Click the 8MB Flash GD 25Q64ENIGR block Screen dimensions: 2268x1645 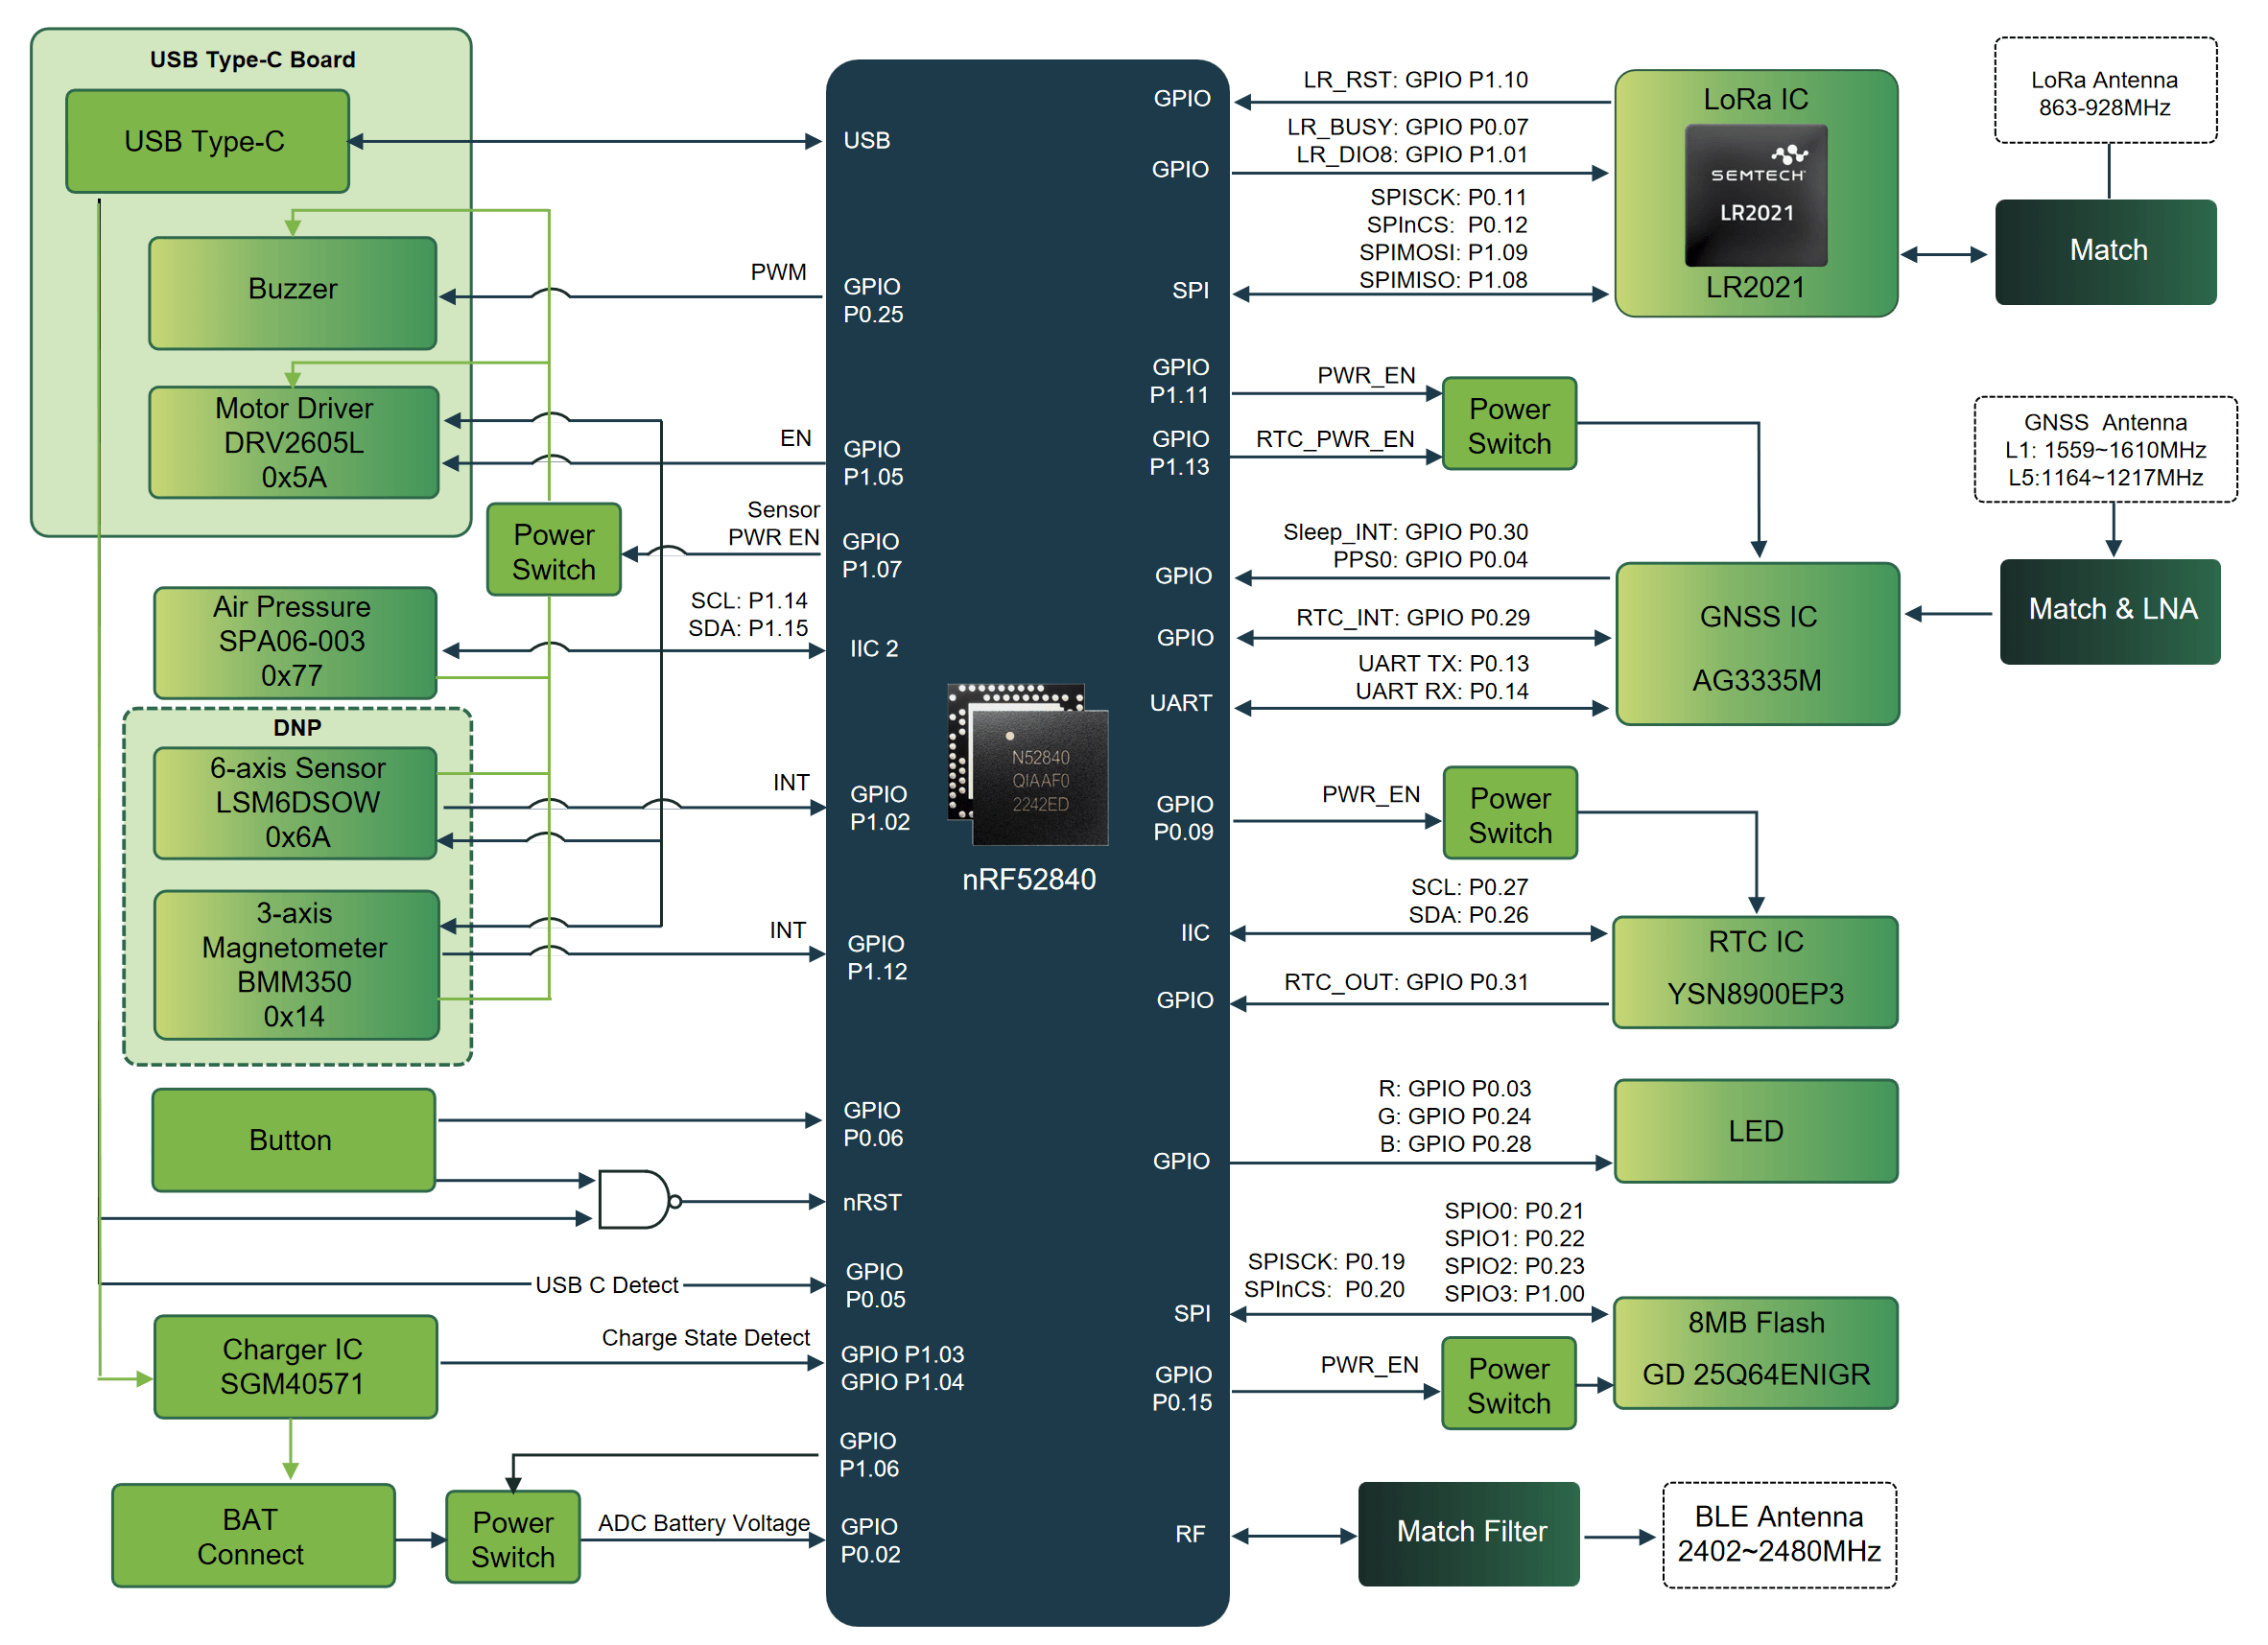point(1755,1353)
